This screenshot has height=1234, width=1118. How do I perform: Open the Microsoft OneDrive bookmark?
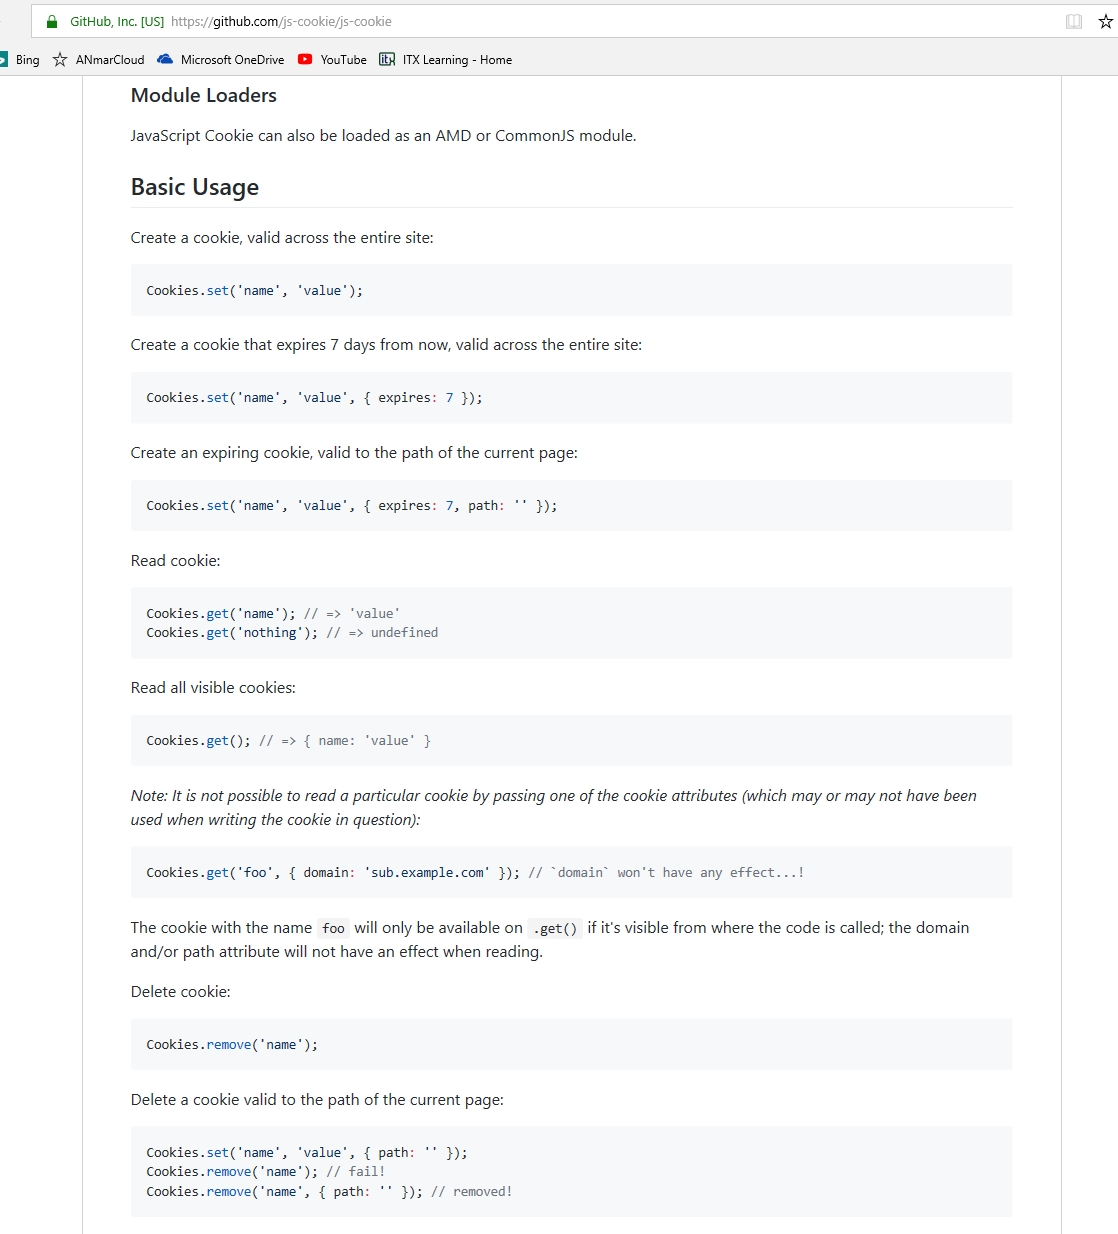point(230,59)
